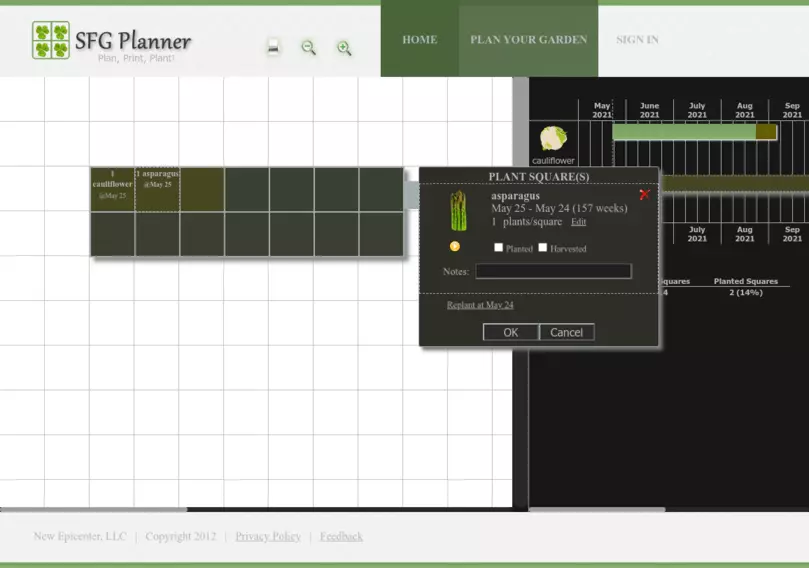This screenshot has width=809, height=568.
Task: Click the Replant at May 24 link
Action: point(480,305)
